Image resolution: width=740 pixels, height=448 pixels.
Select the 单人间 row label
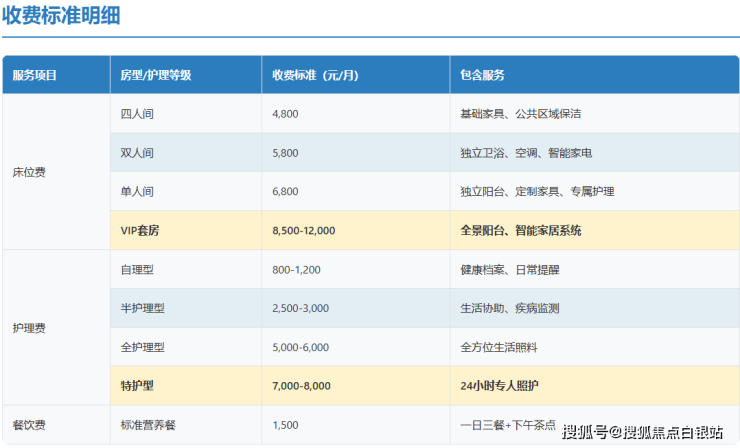137,191
